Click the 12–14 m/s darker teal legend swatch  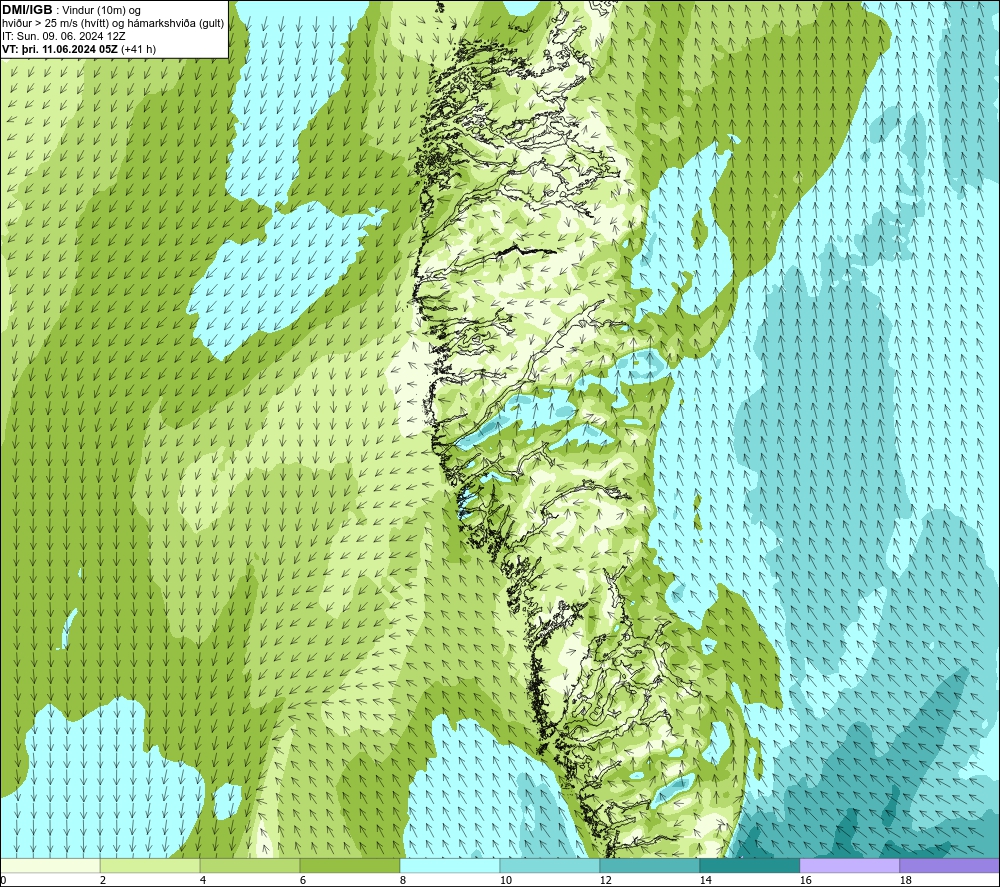[x=649, y=865]
